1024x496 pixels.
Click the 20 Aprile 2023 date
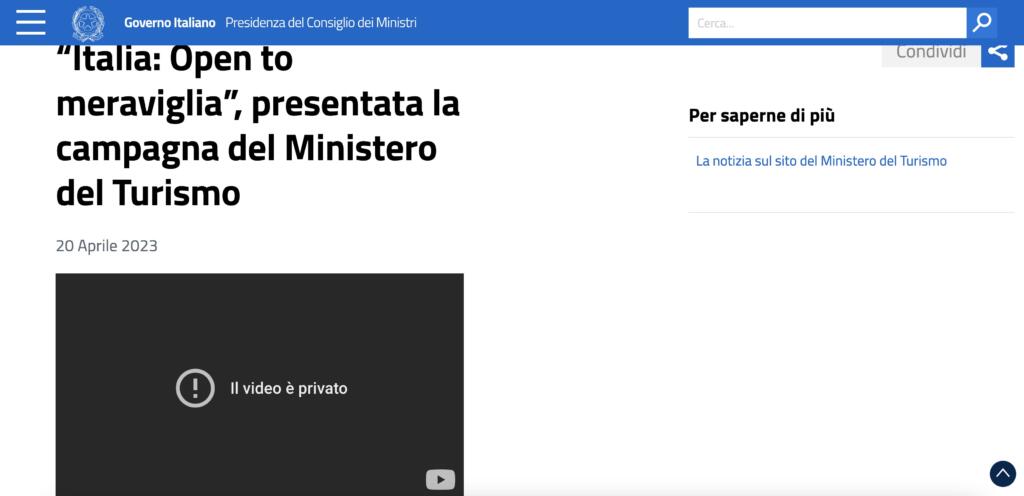click(107, 246)
